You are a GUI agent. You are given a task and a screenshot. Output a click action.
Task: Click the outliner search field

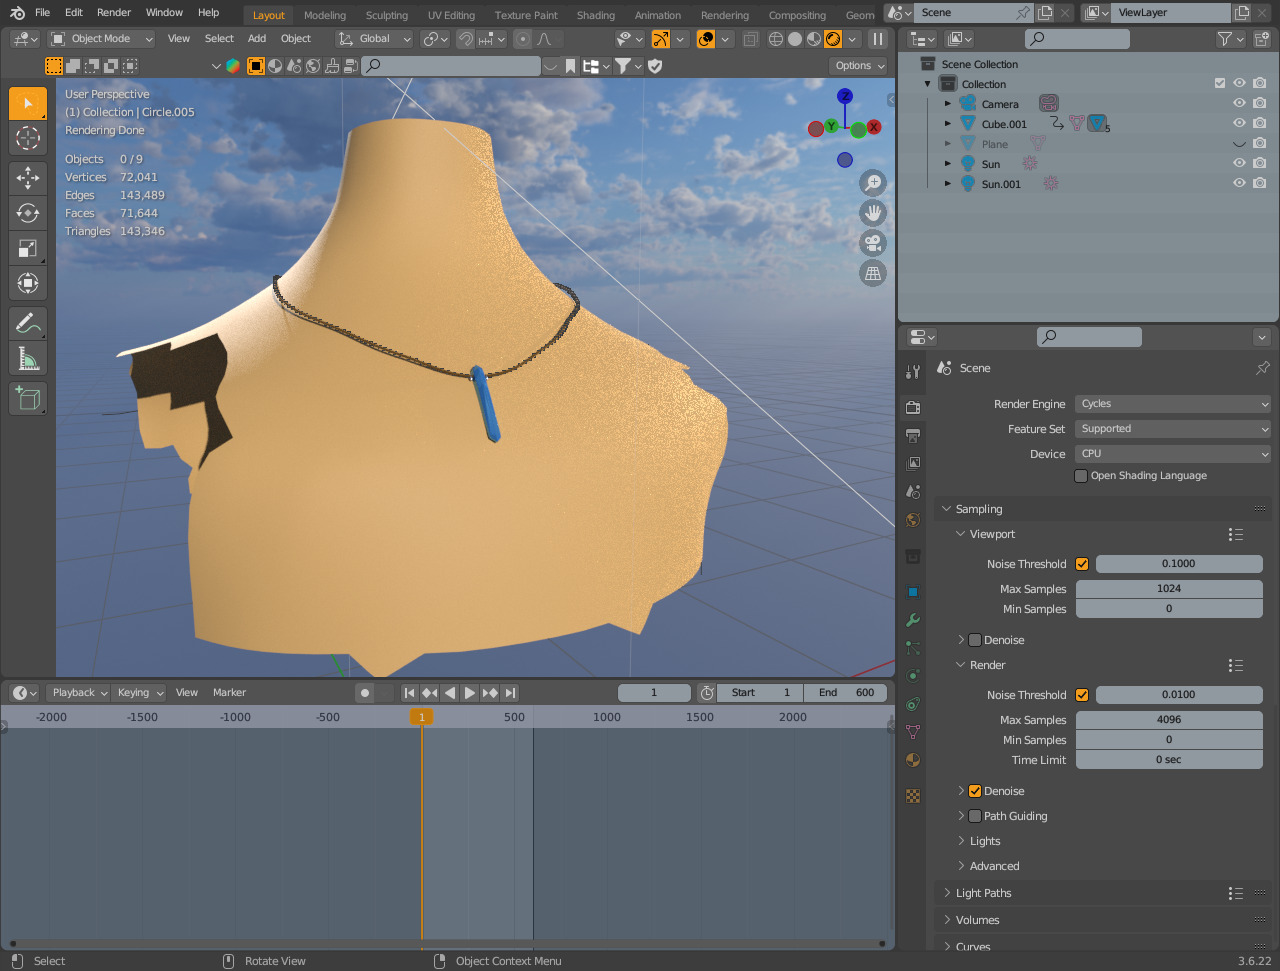(1078, 39)
